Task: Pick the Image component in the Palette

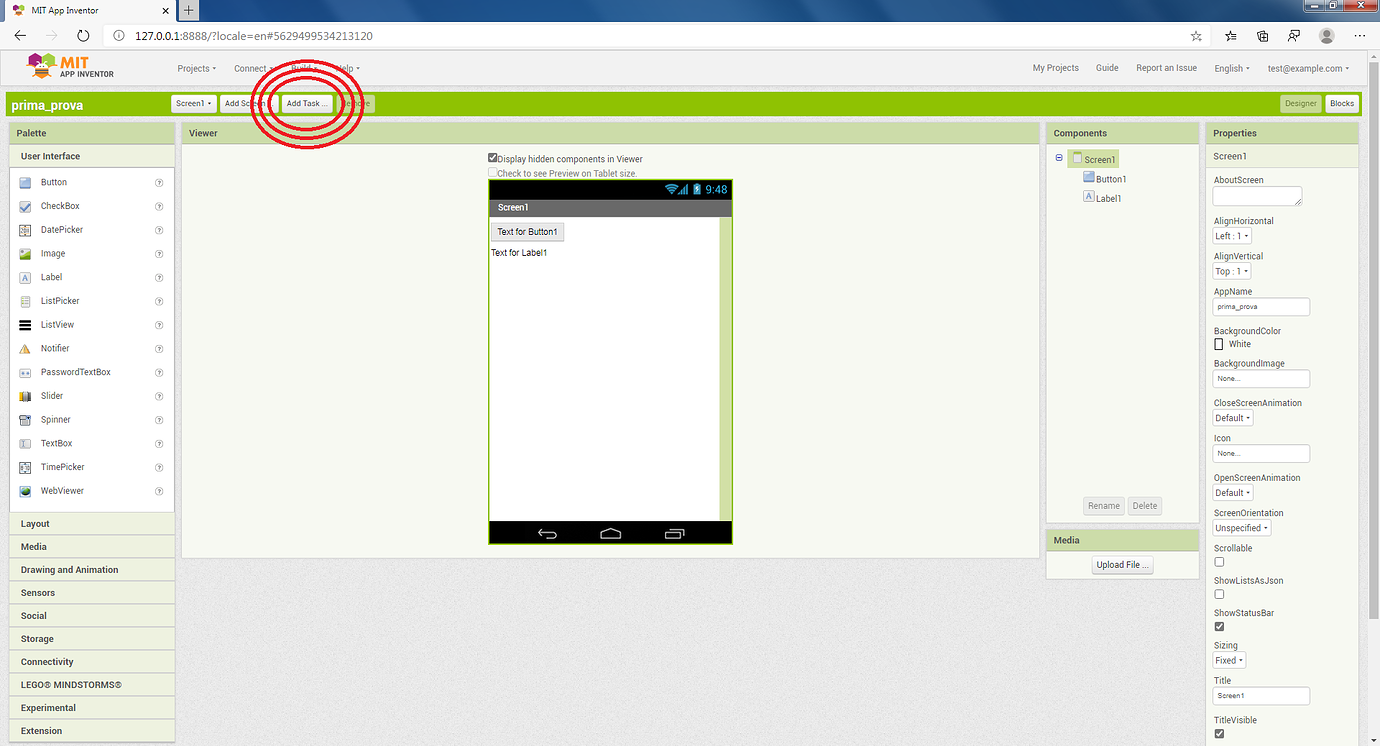Action: coord(53,253)
